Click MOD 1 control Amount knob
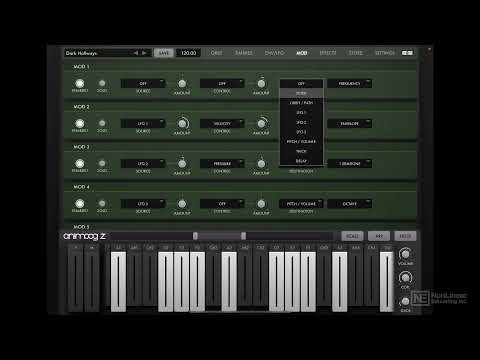Screen dimensions: 480x360 click(261, 84)
